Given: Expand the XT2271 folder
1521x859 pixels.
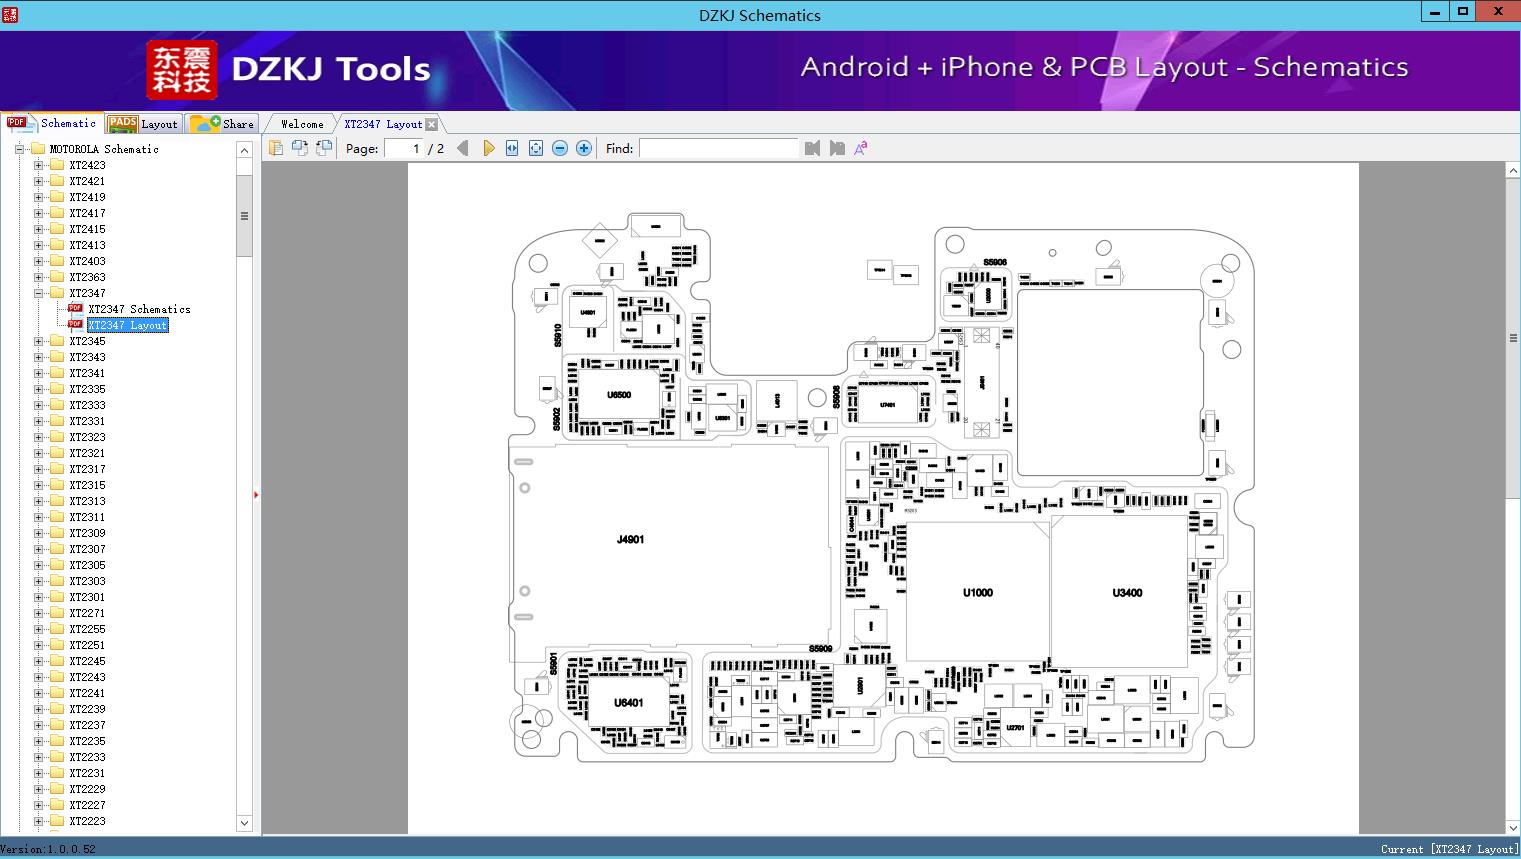Looking at the screenshot, I should tap(38, 613).
